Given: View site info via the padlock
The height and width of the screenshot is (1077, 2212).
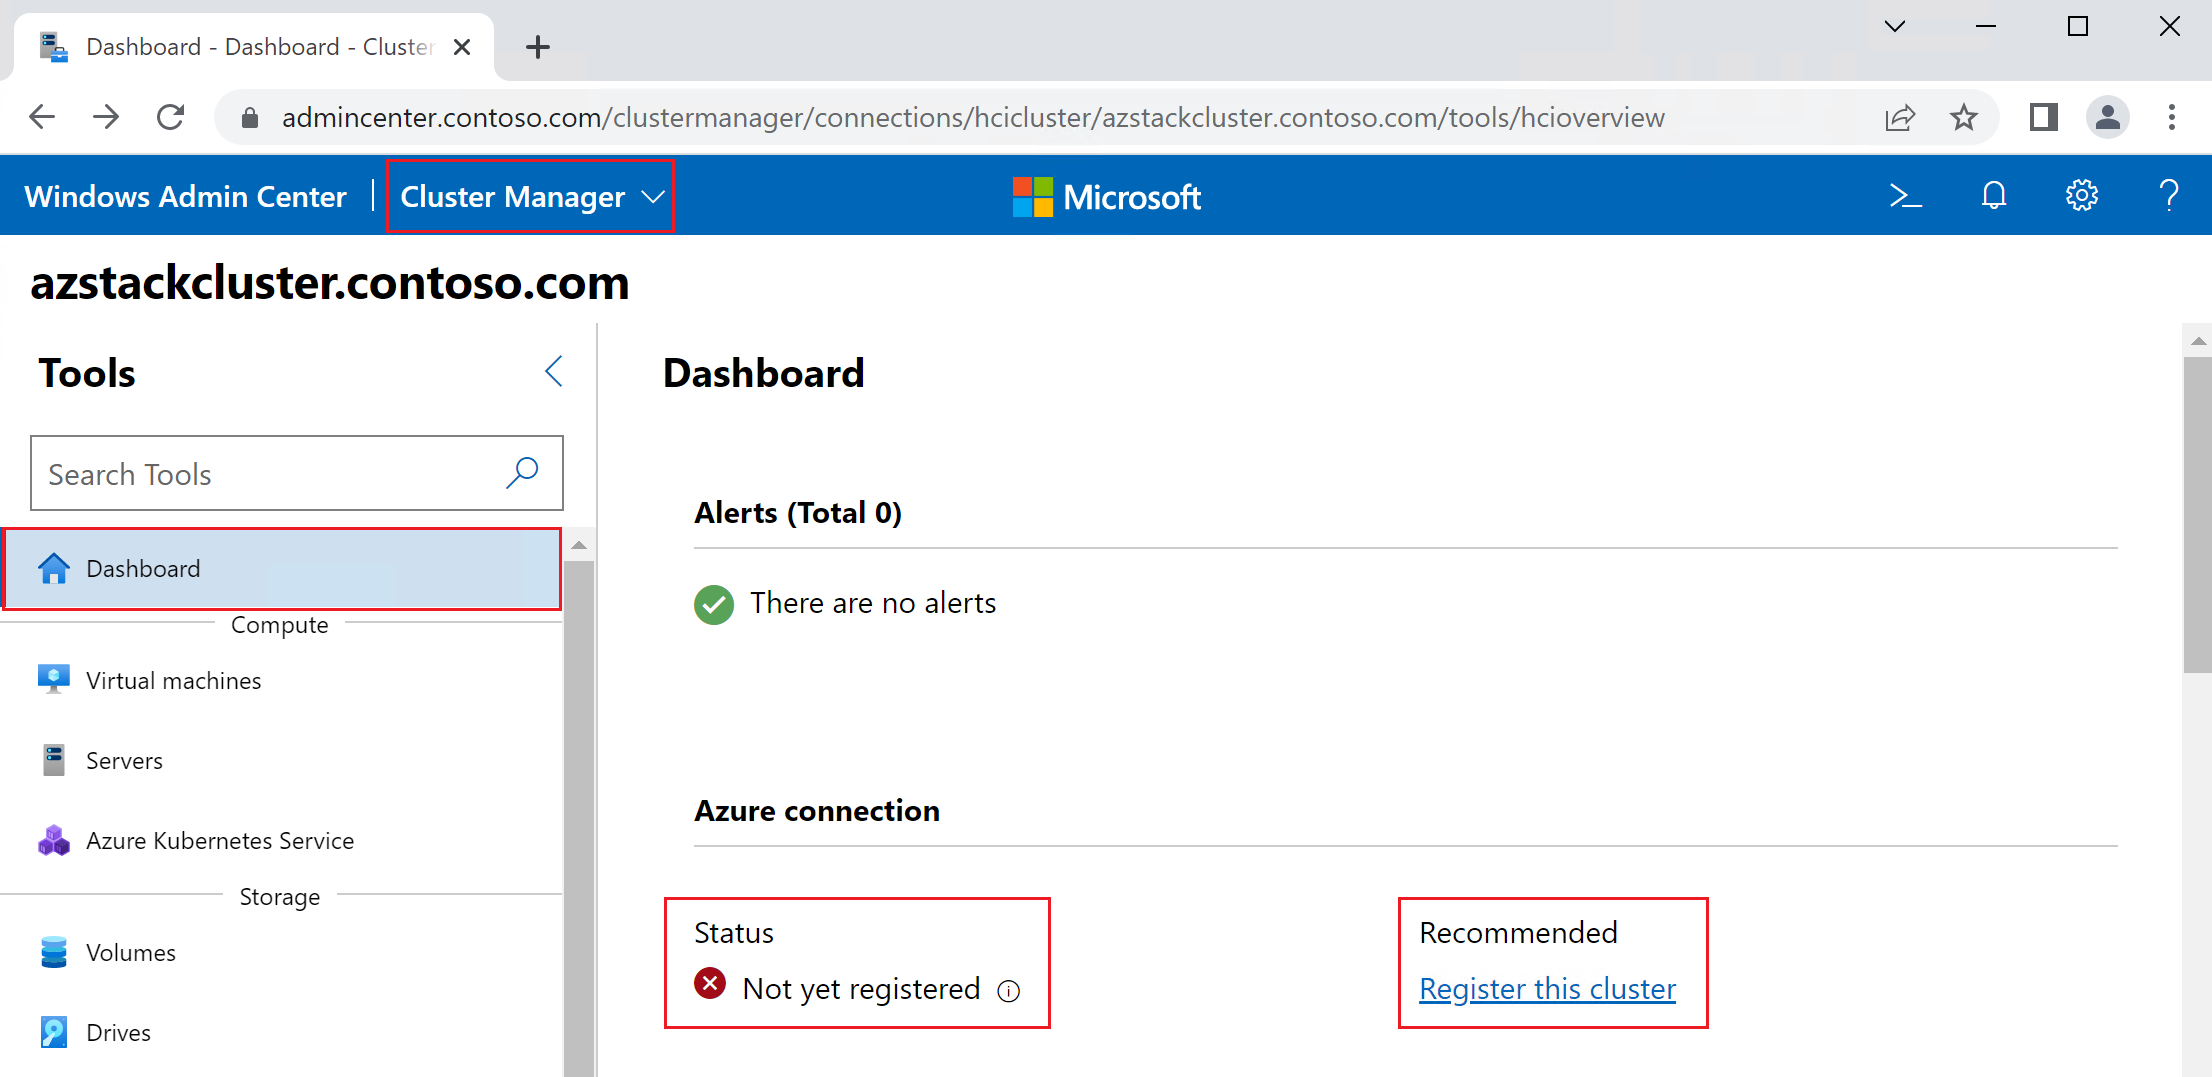Looking at the screenshot, I should [x=250, y=118].
